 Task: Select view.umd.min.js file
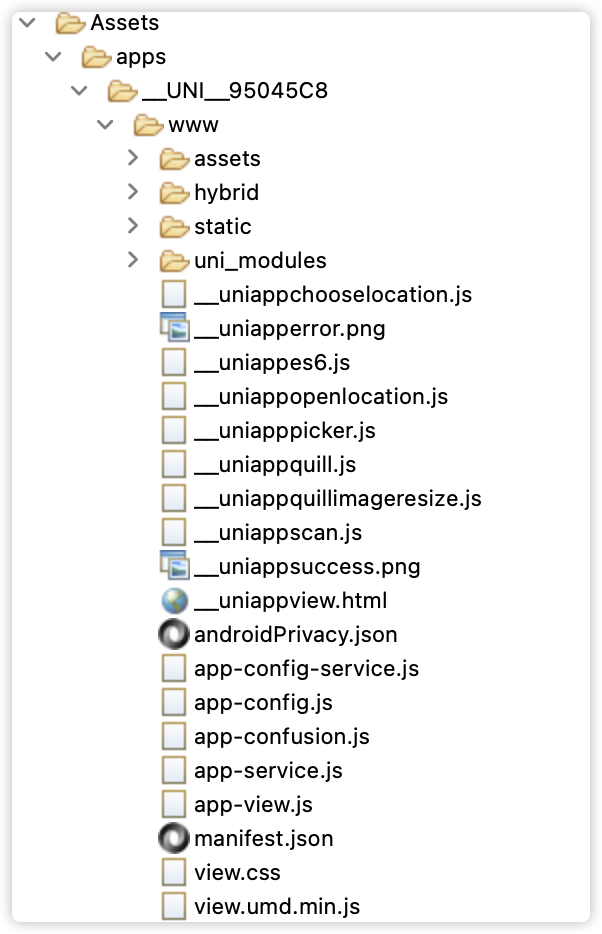coord(276,907)
